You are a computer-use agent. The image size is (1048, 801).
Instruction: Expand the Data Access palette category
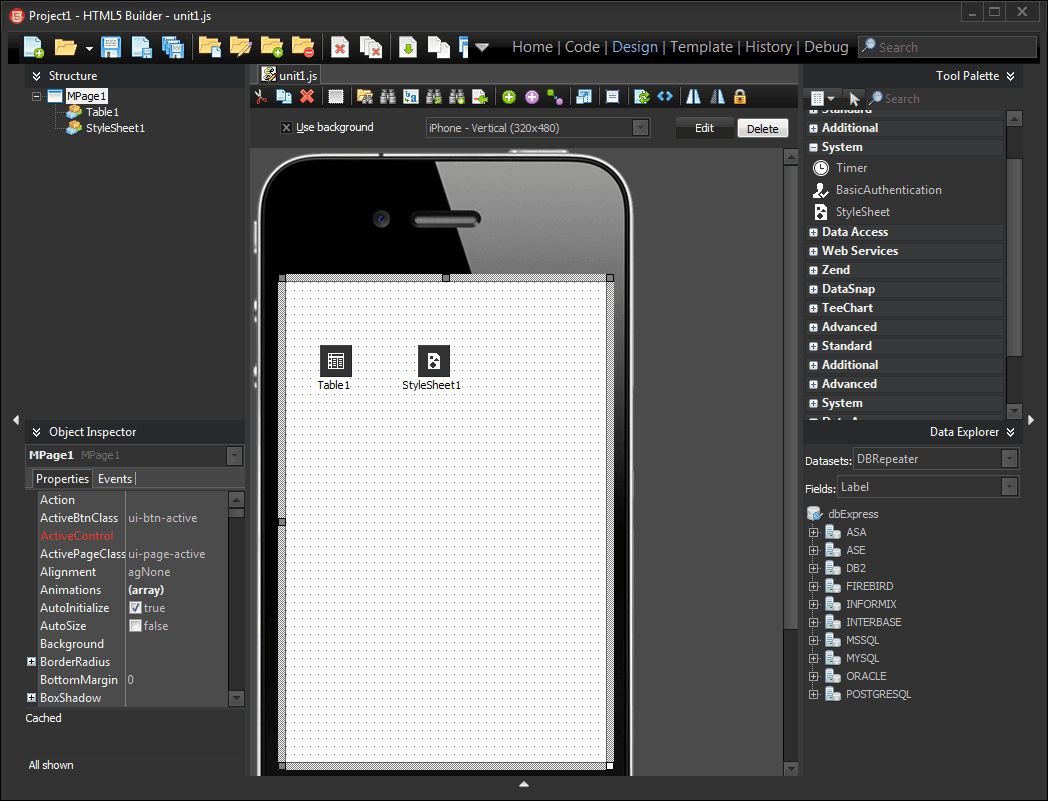pos(813,233)
